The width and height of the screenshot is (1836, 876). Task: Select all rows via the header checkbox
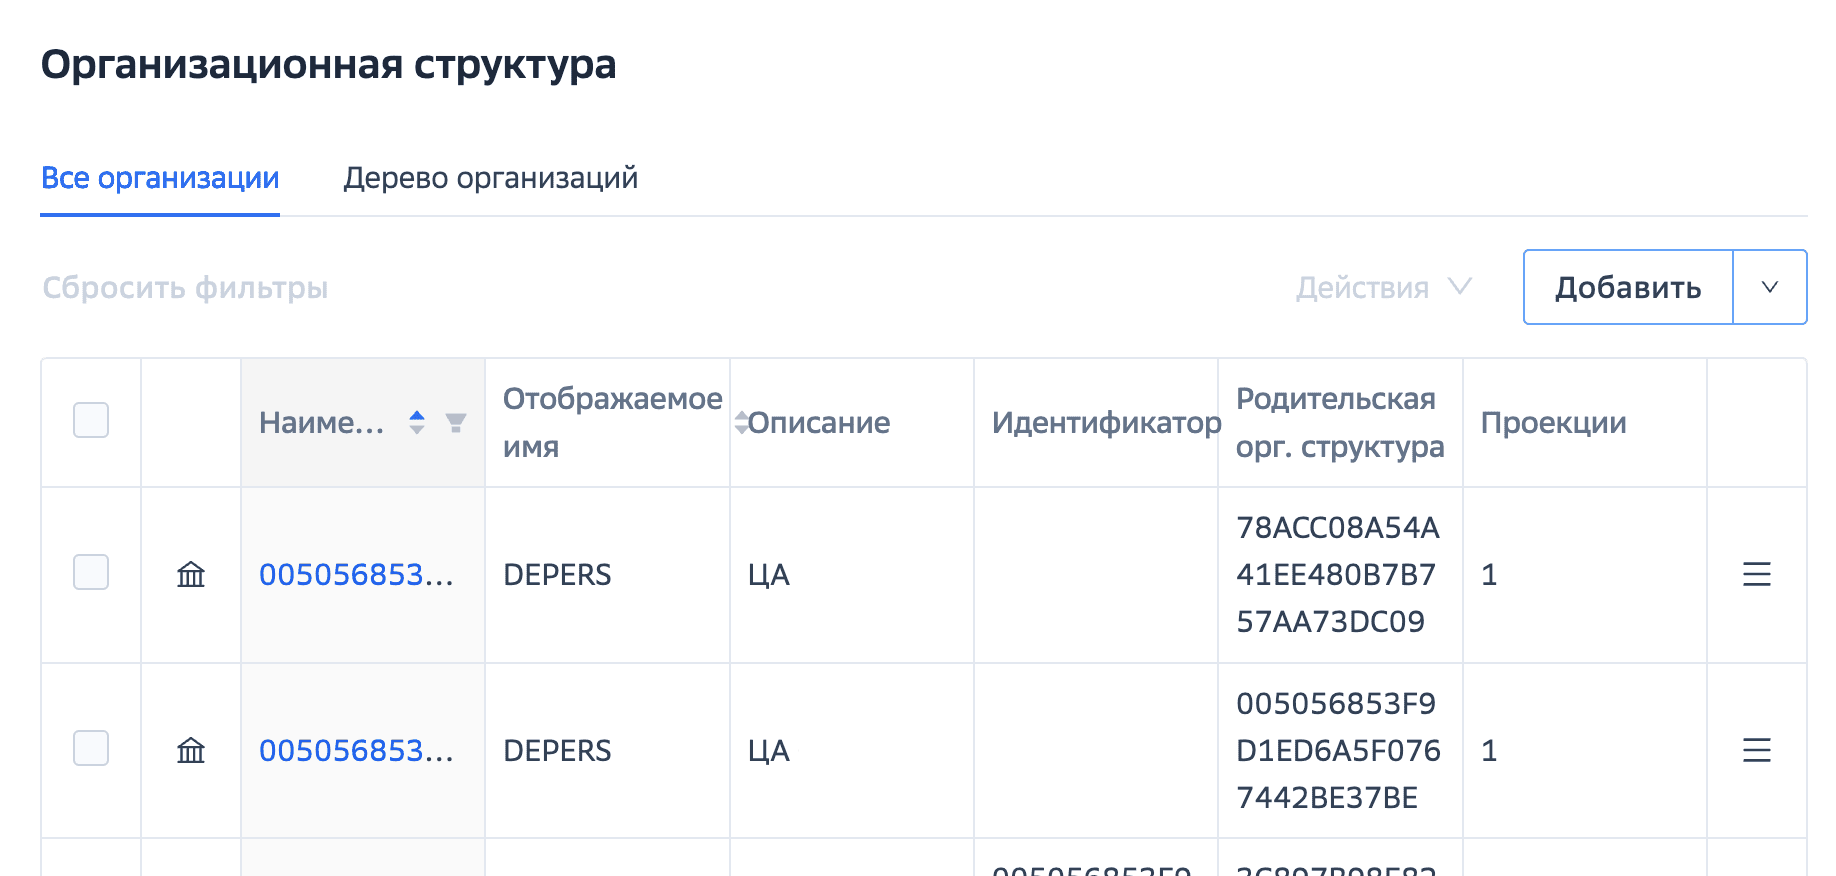(x=90, y=421)
